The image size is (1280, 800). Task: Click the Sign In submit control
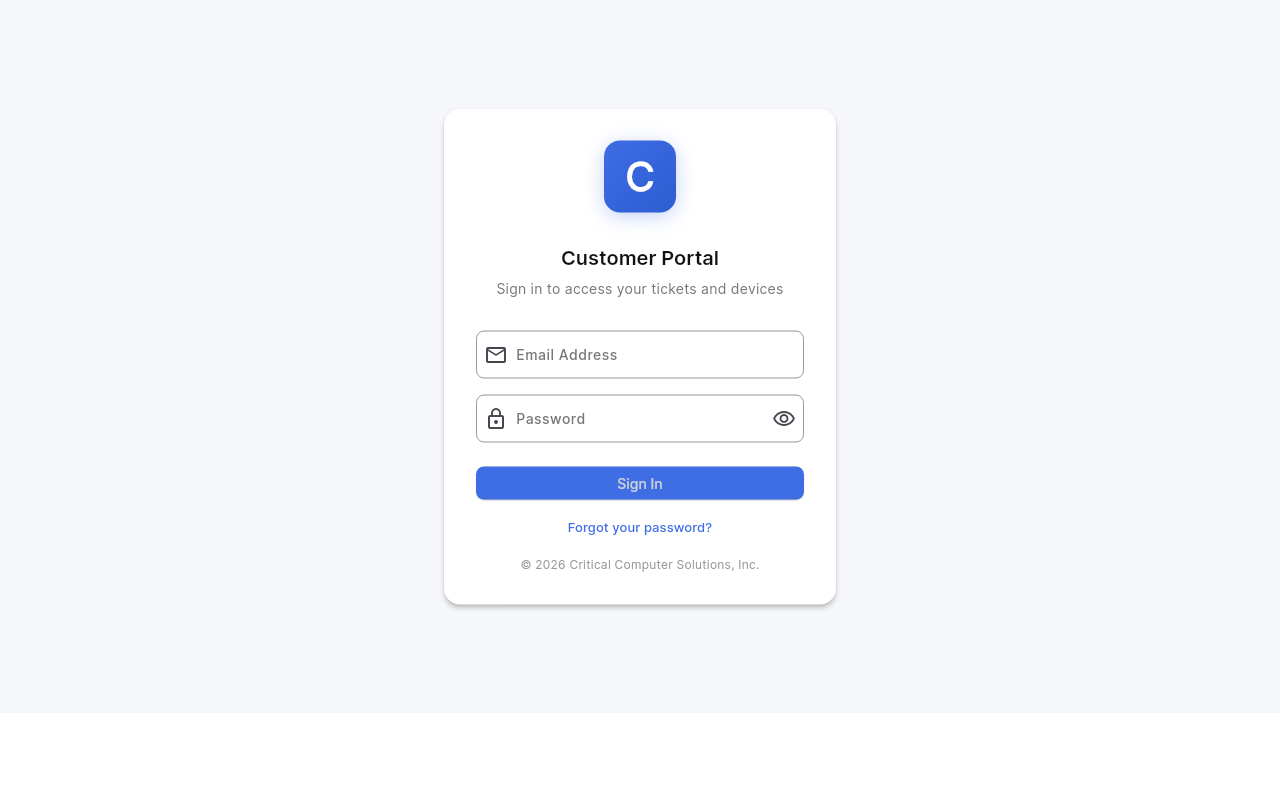point(639,483)
